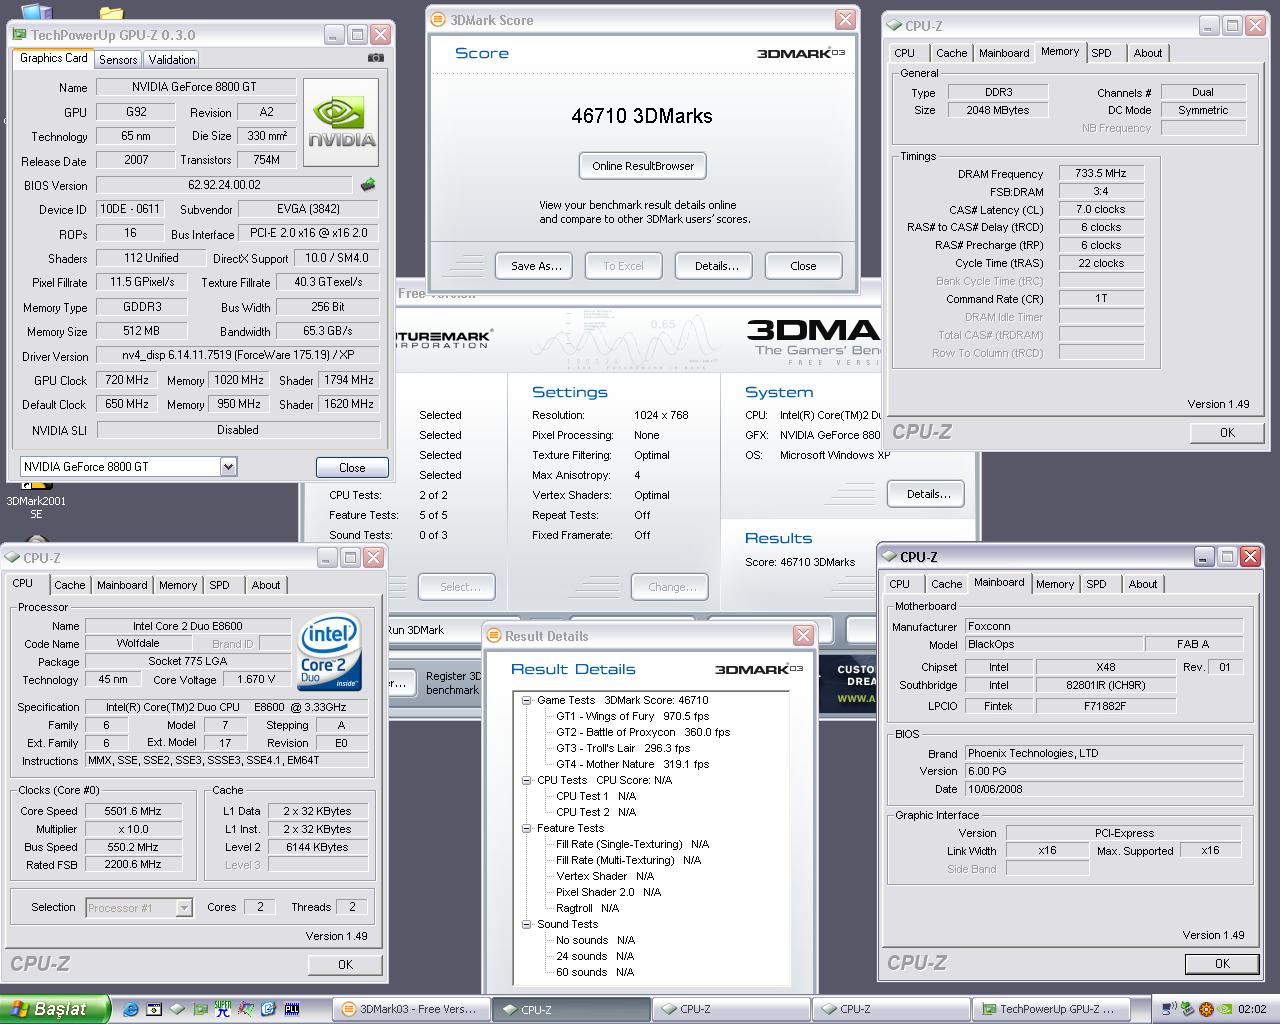The height and width of the screenshot is (1024, 1280).
Task: Click the Safely Remove Hardware tray icon
Action: point(1188,1009)
